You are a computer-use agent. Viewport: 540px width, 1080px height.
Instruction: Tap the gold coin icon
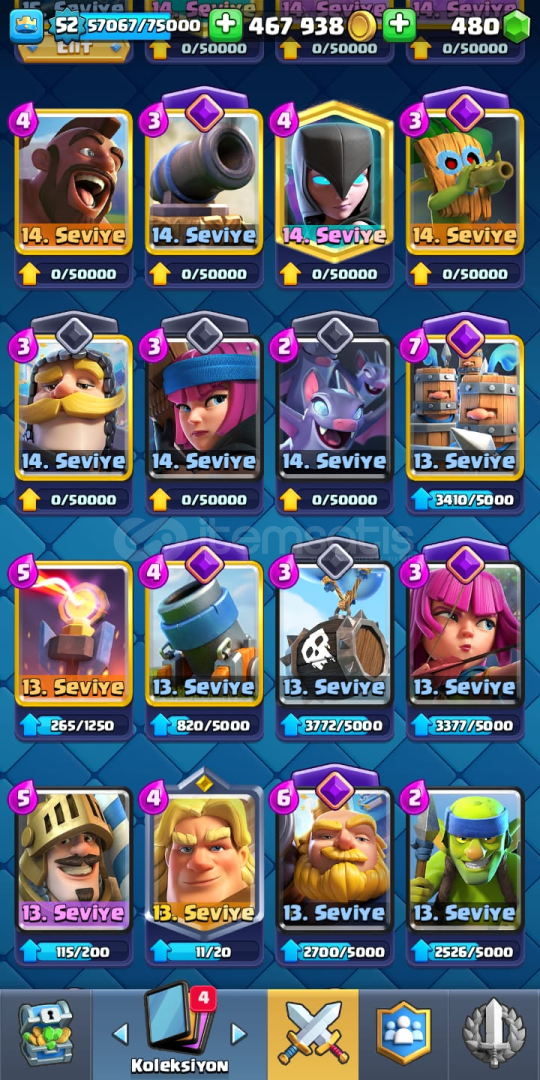point(362,26)
